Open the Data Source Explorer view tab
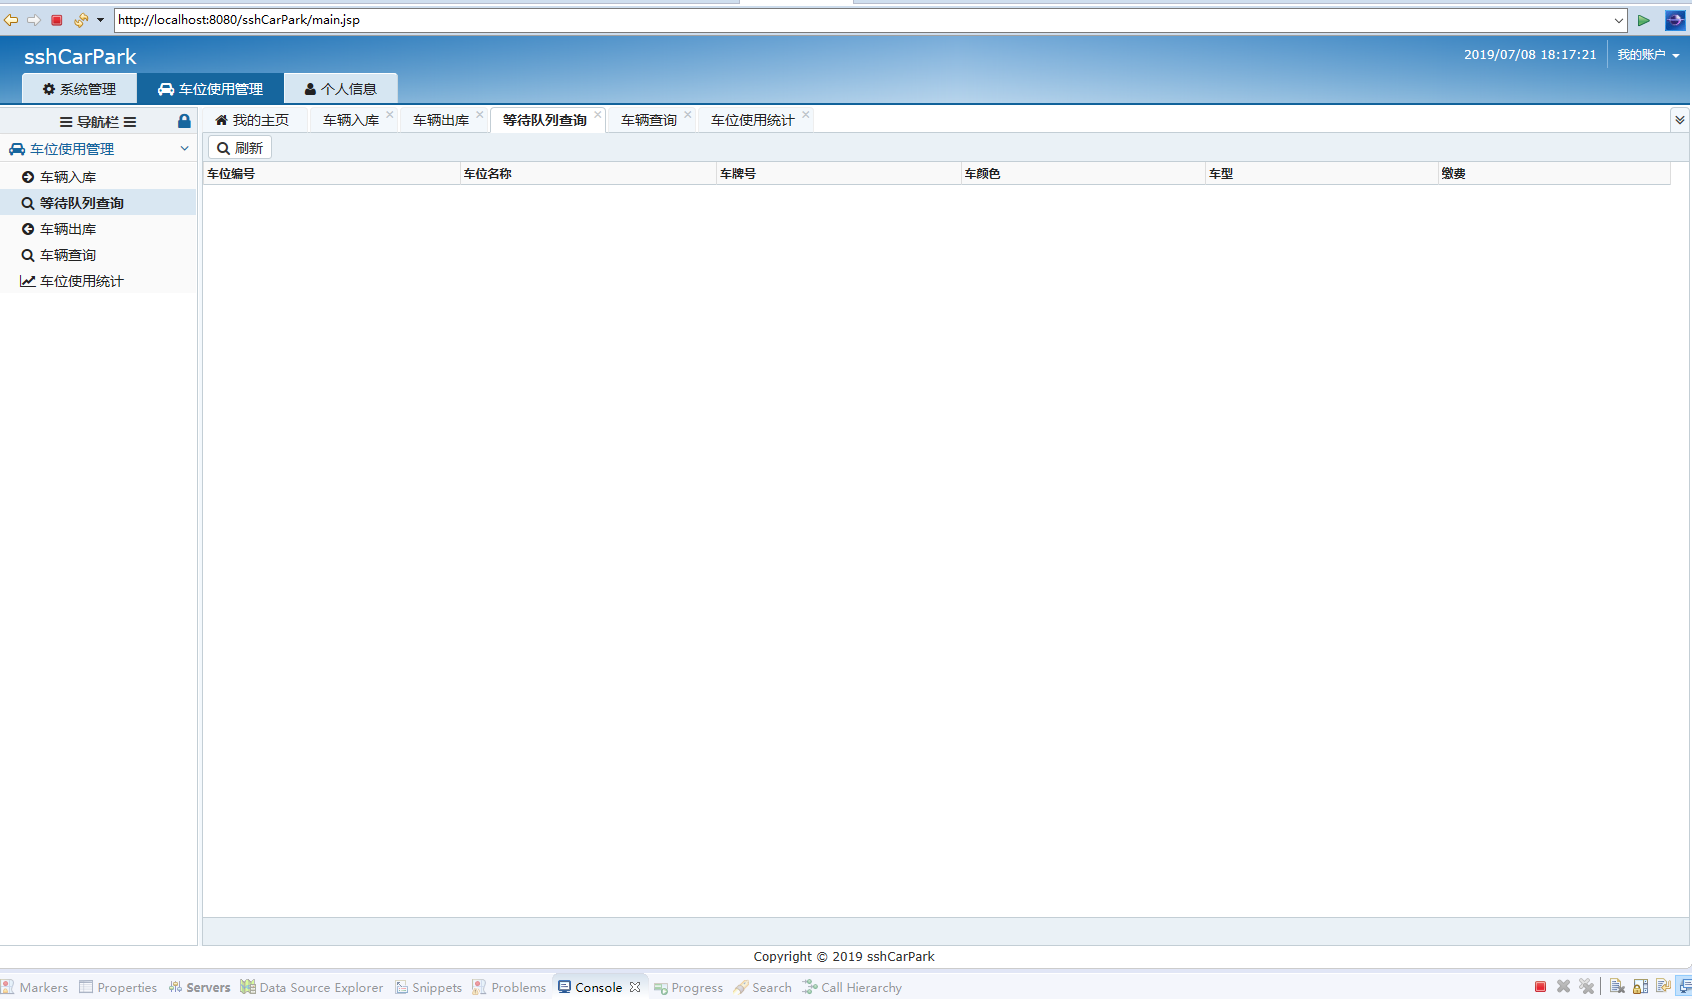This screenshot has height=1002, width=1692. (x=312, y=988)
